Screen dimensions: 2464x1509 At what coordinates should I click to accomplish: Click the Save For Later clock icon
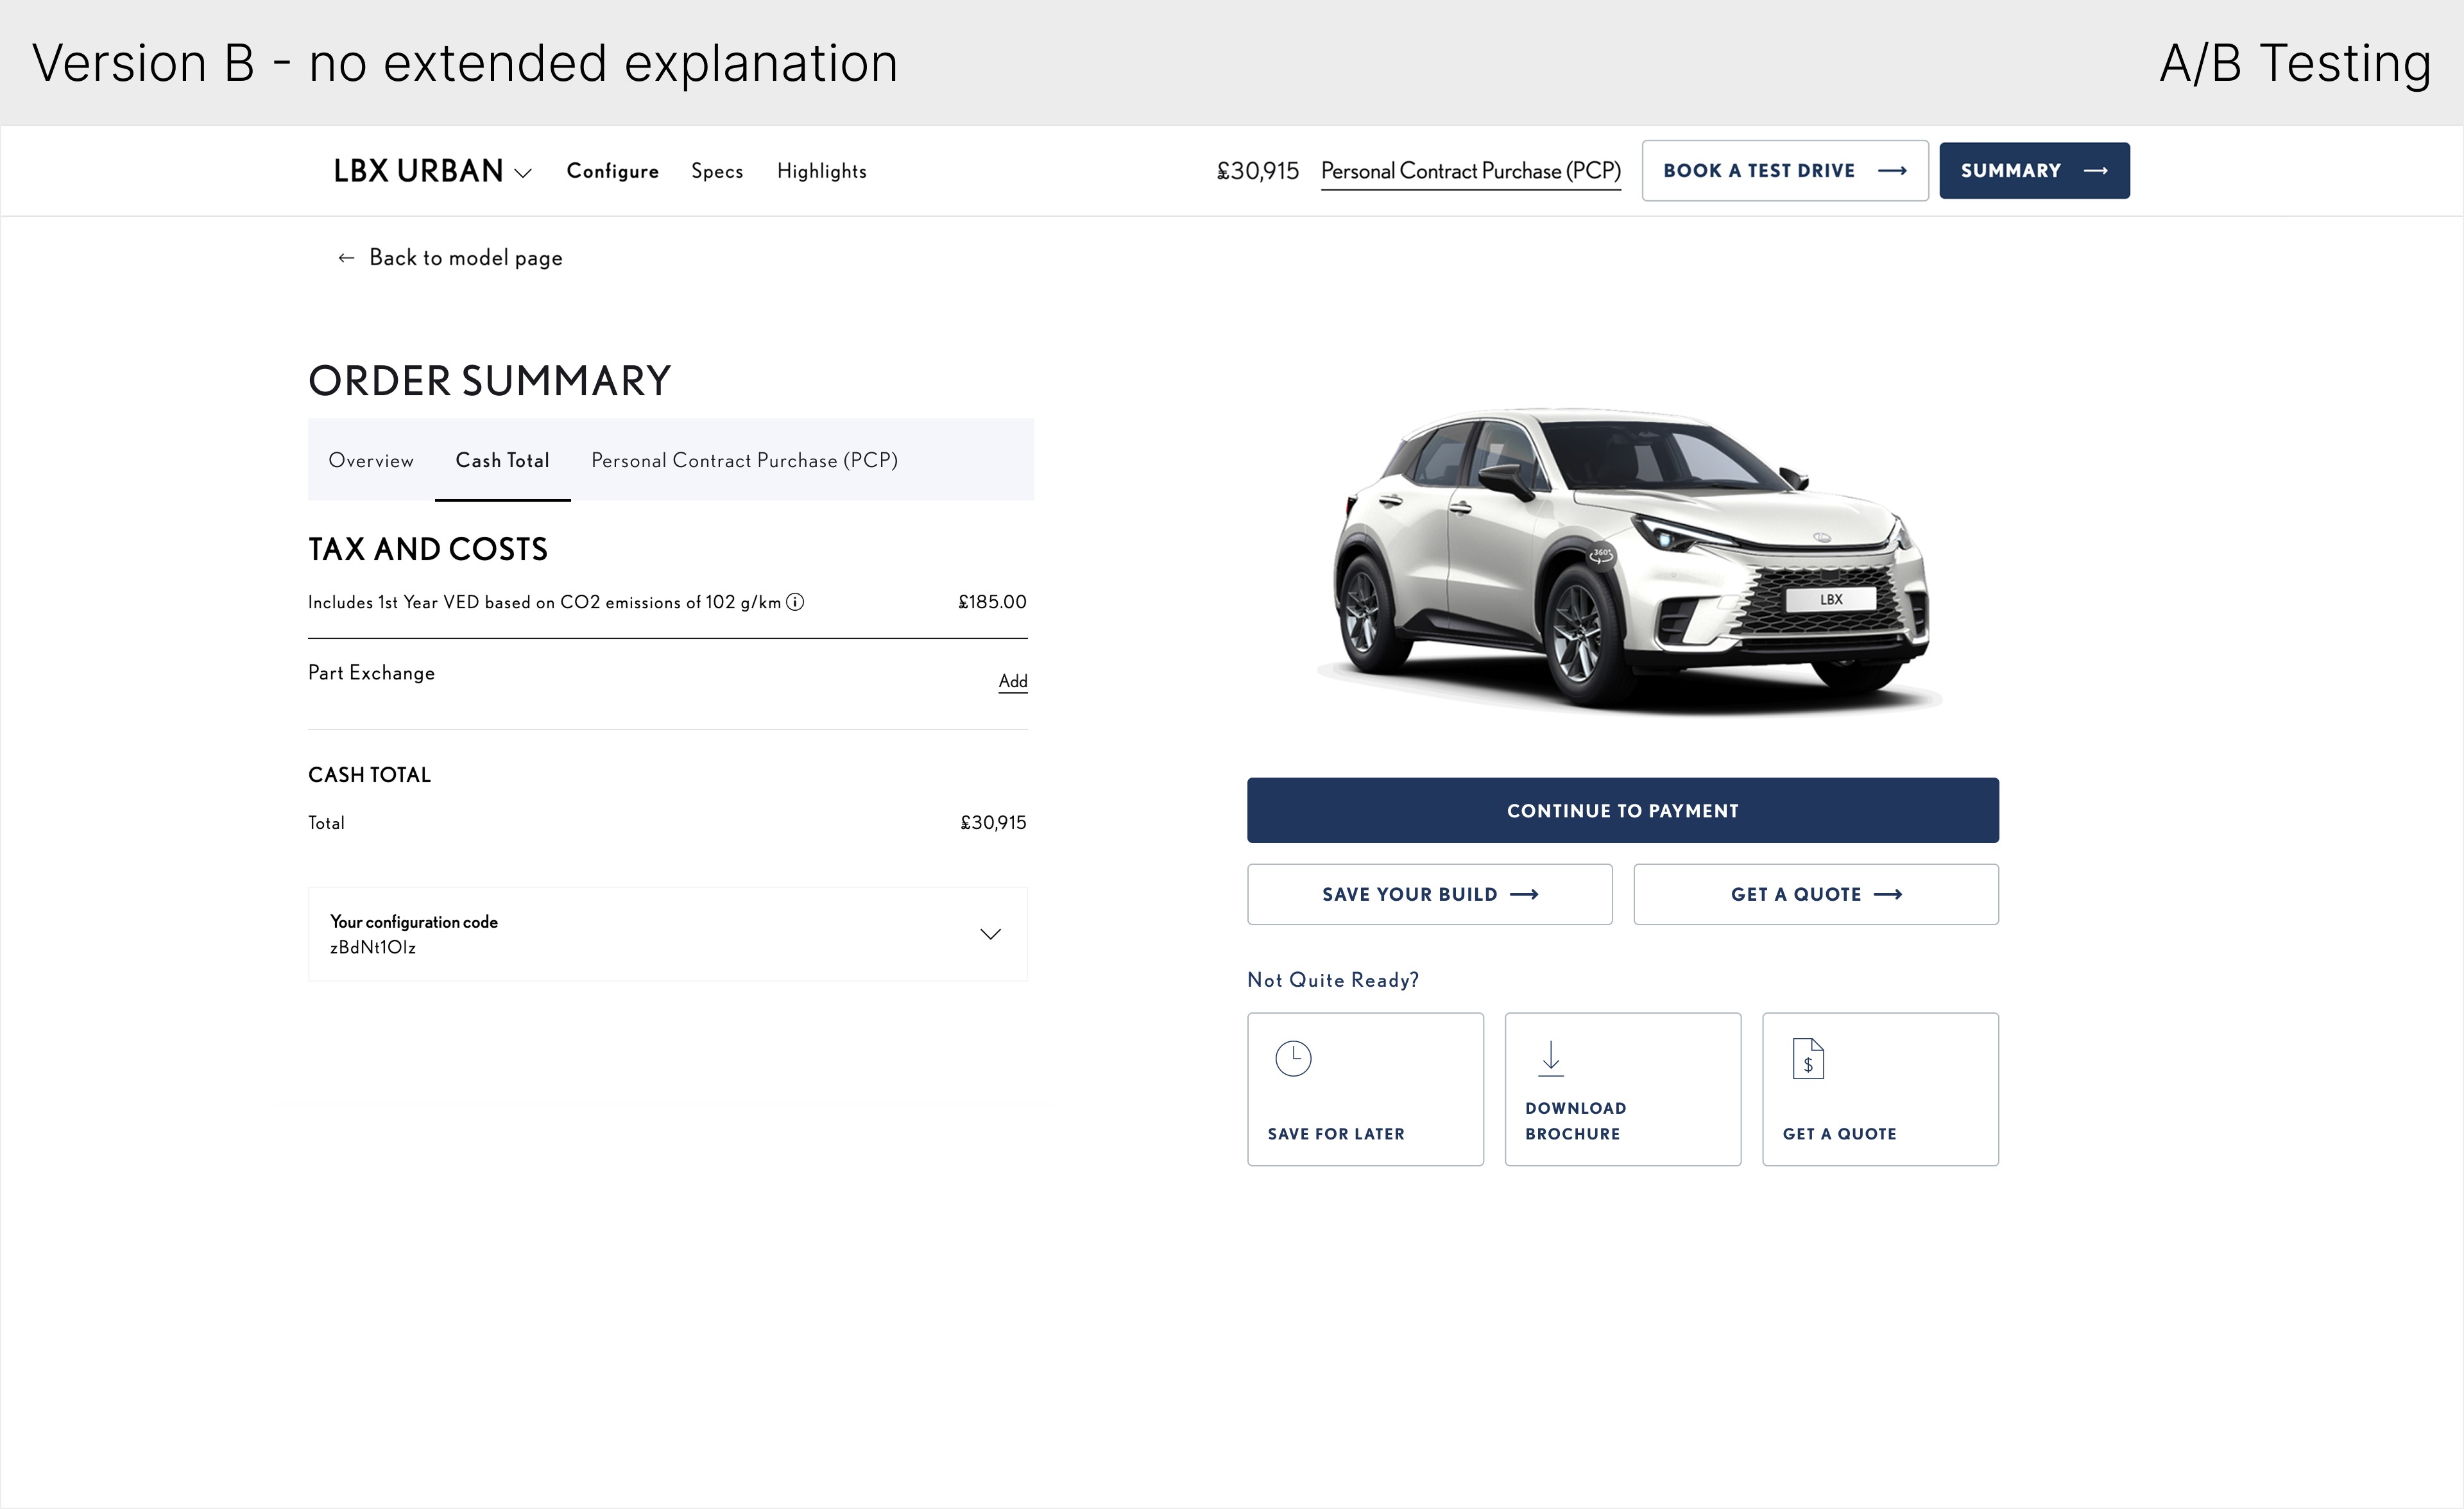(1293, 1058)
